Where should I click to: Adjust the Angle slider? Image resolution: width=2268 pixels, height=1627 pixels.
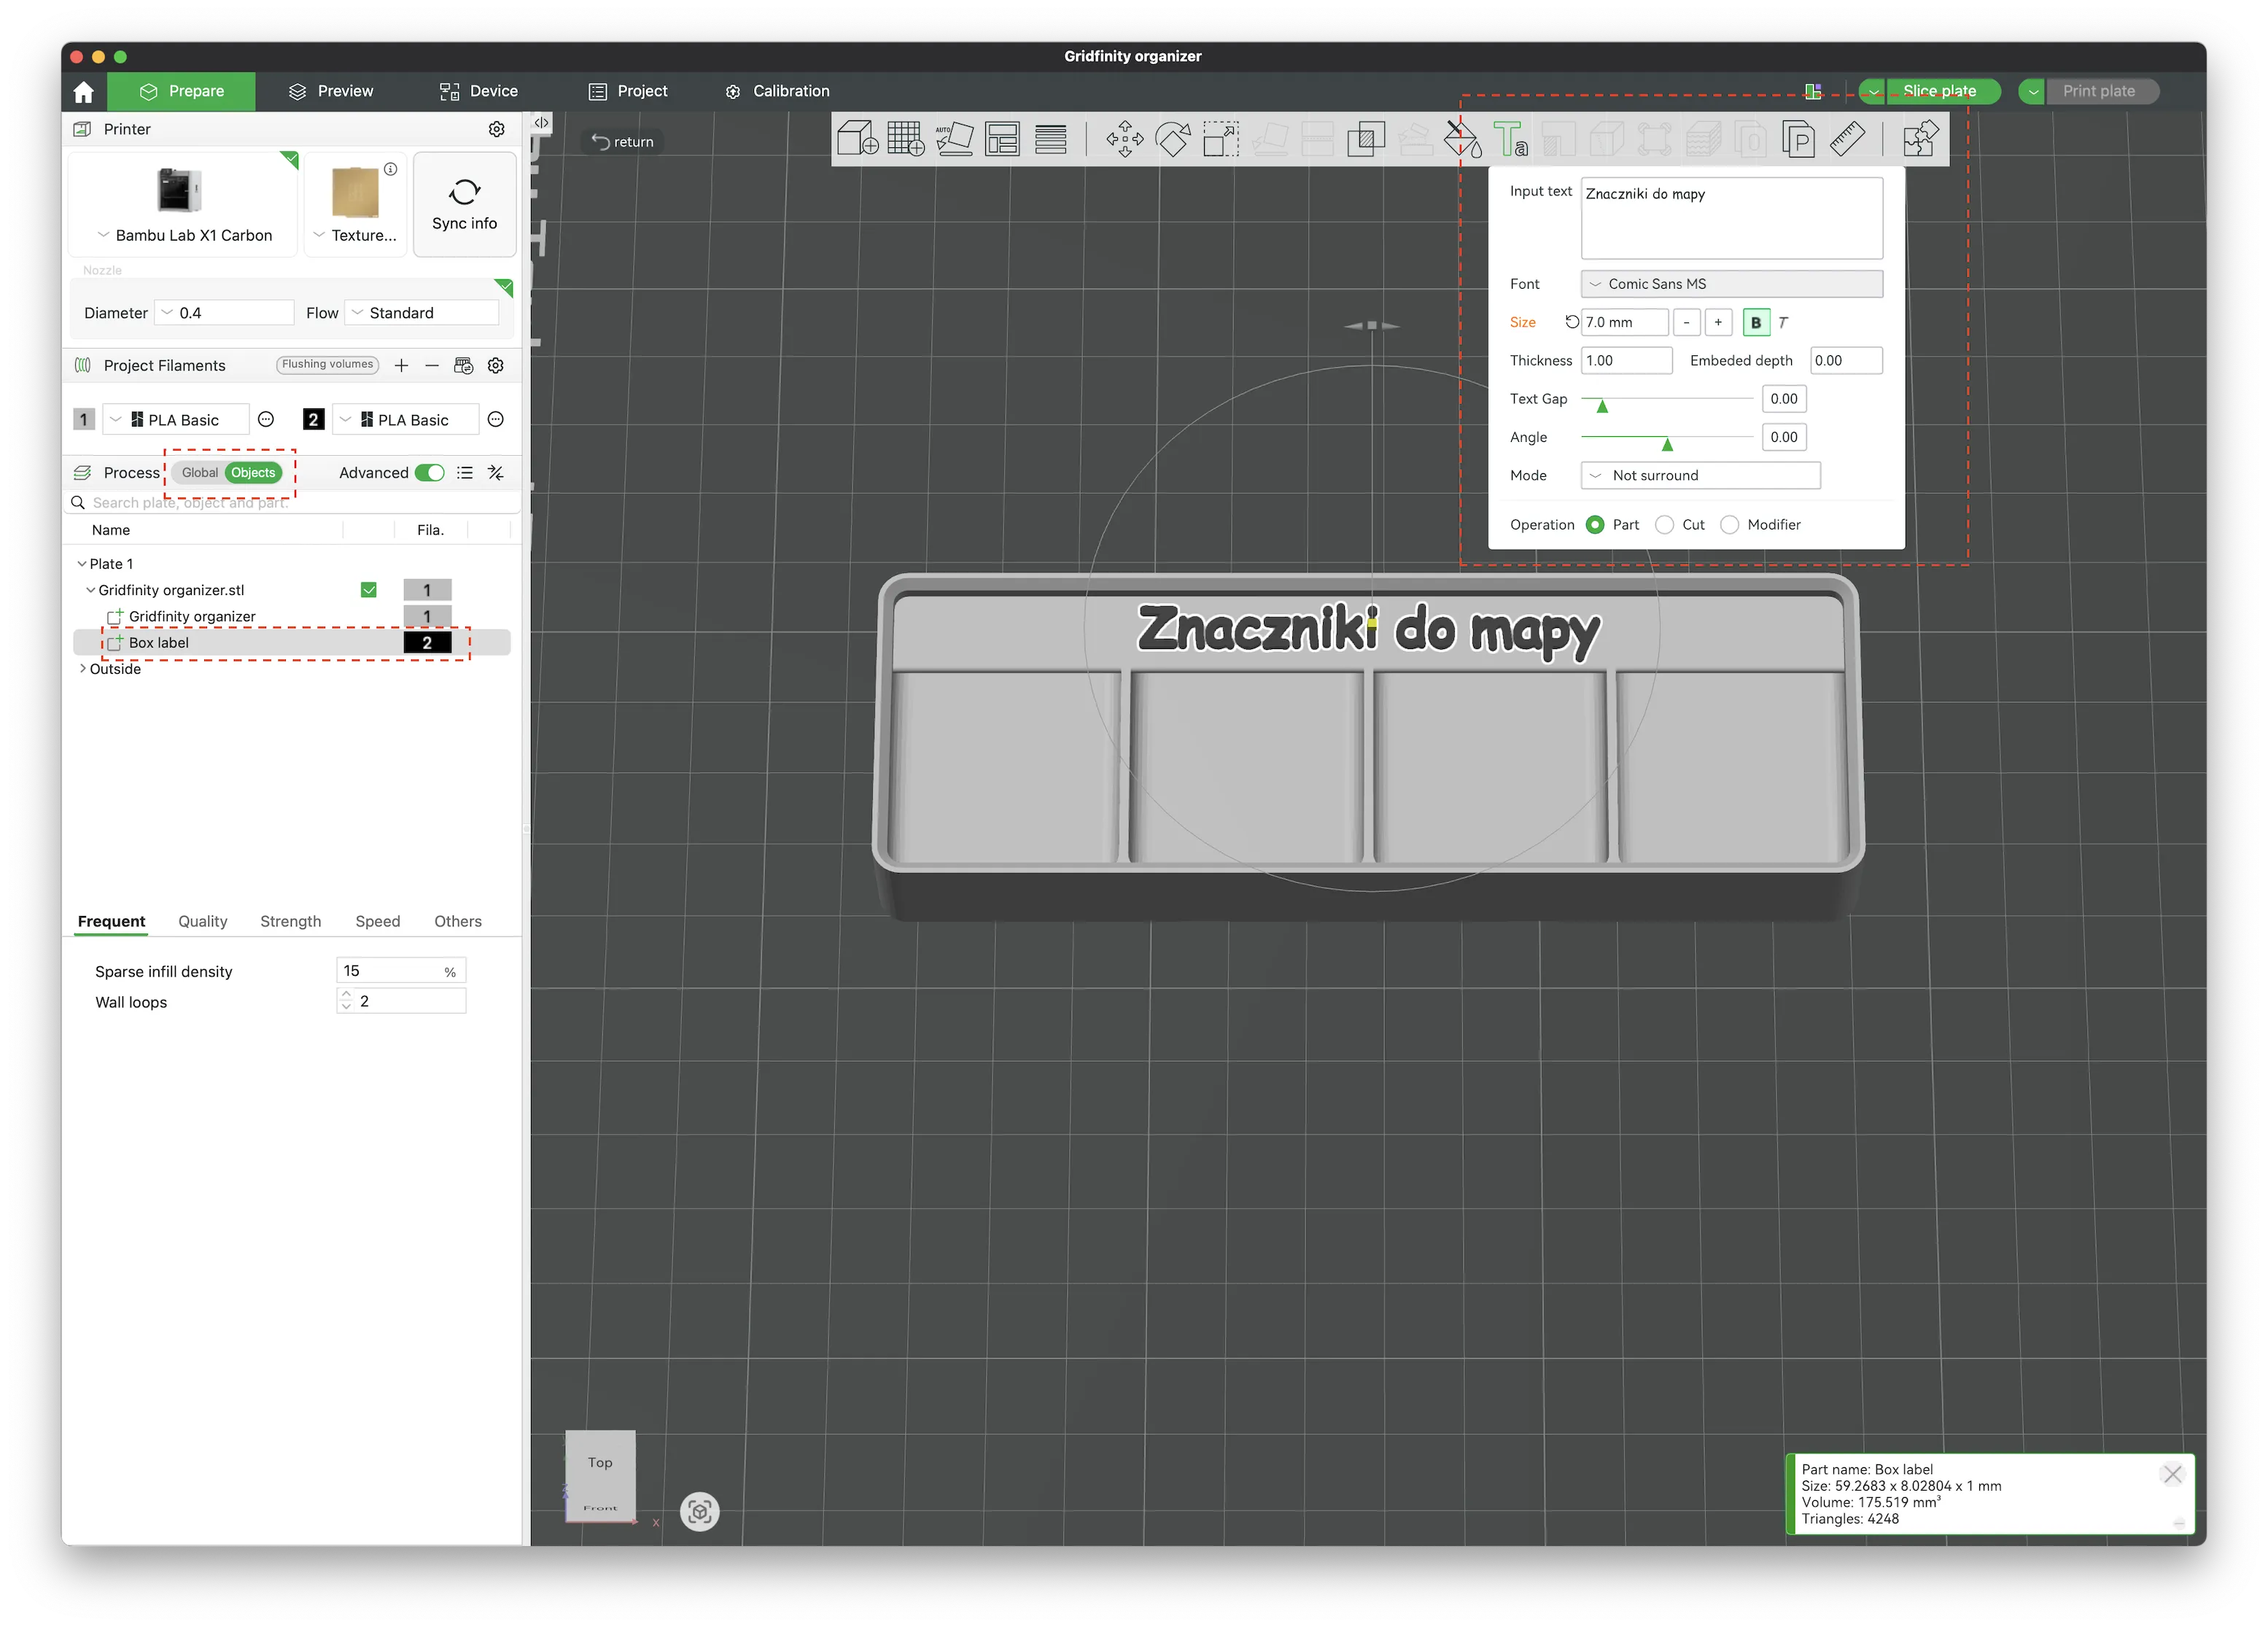tap(1667, 443)
